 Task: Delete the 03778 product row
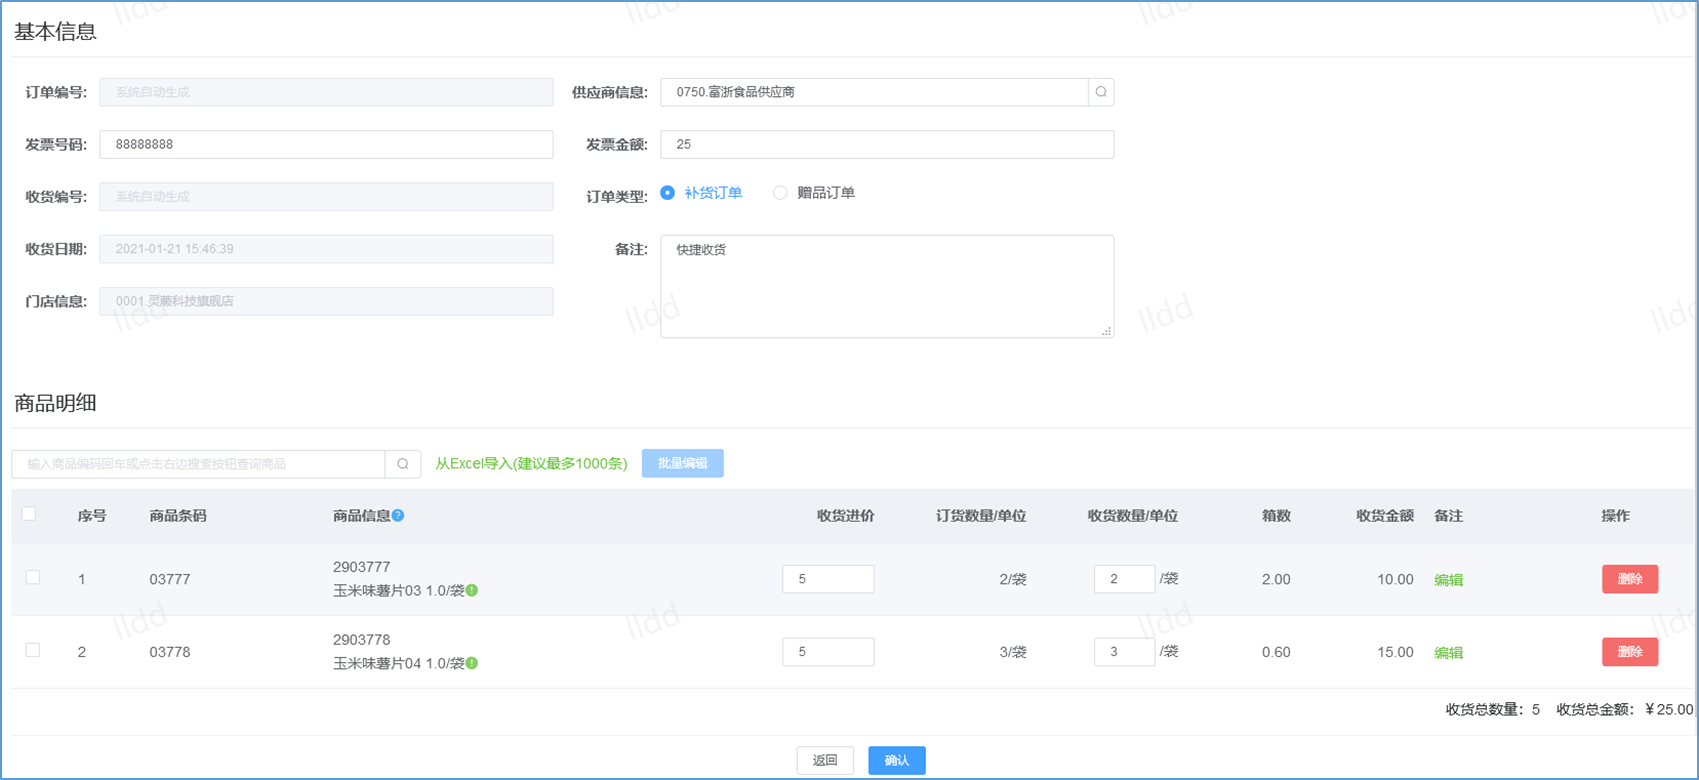click(1629, 652)
